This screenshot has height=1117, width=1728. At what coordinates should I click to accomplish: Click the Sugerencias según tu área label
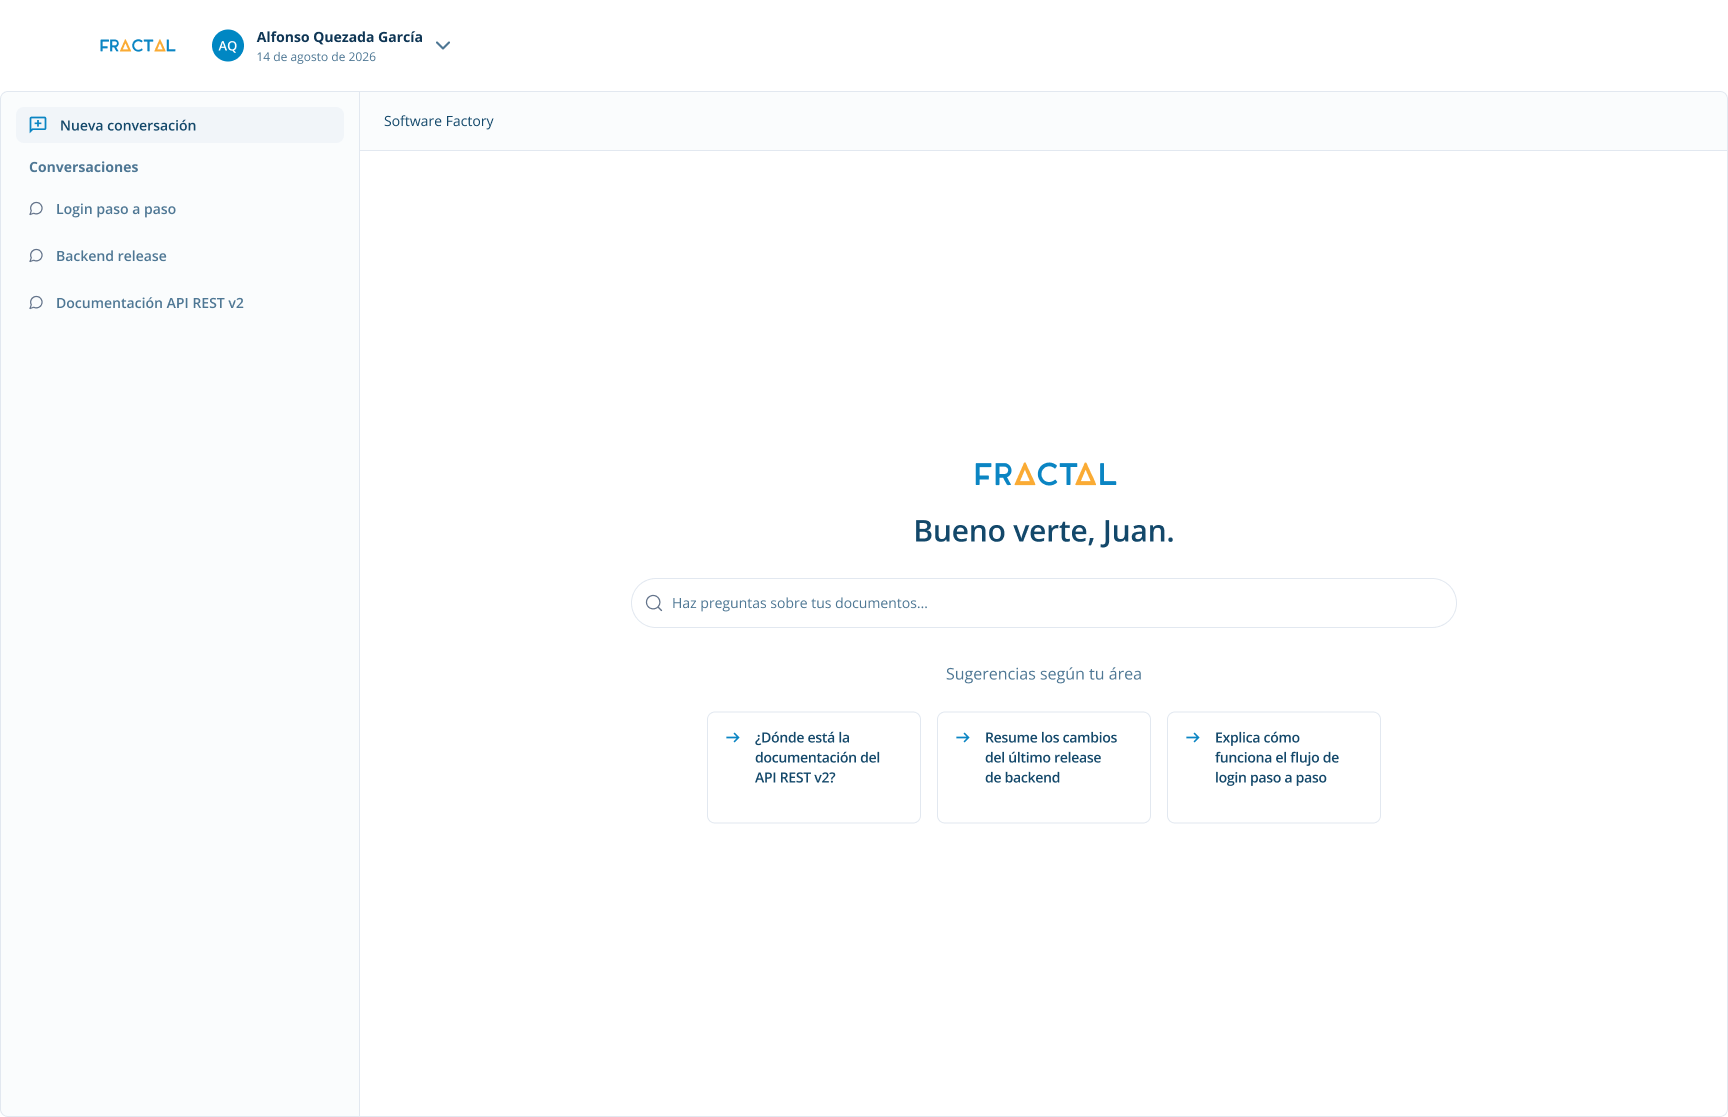1044,674
